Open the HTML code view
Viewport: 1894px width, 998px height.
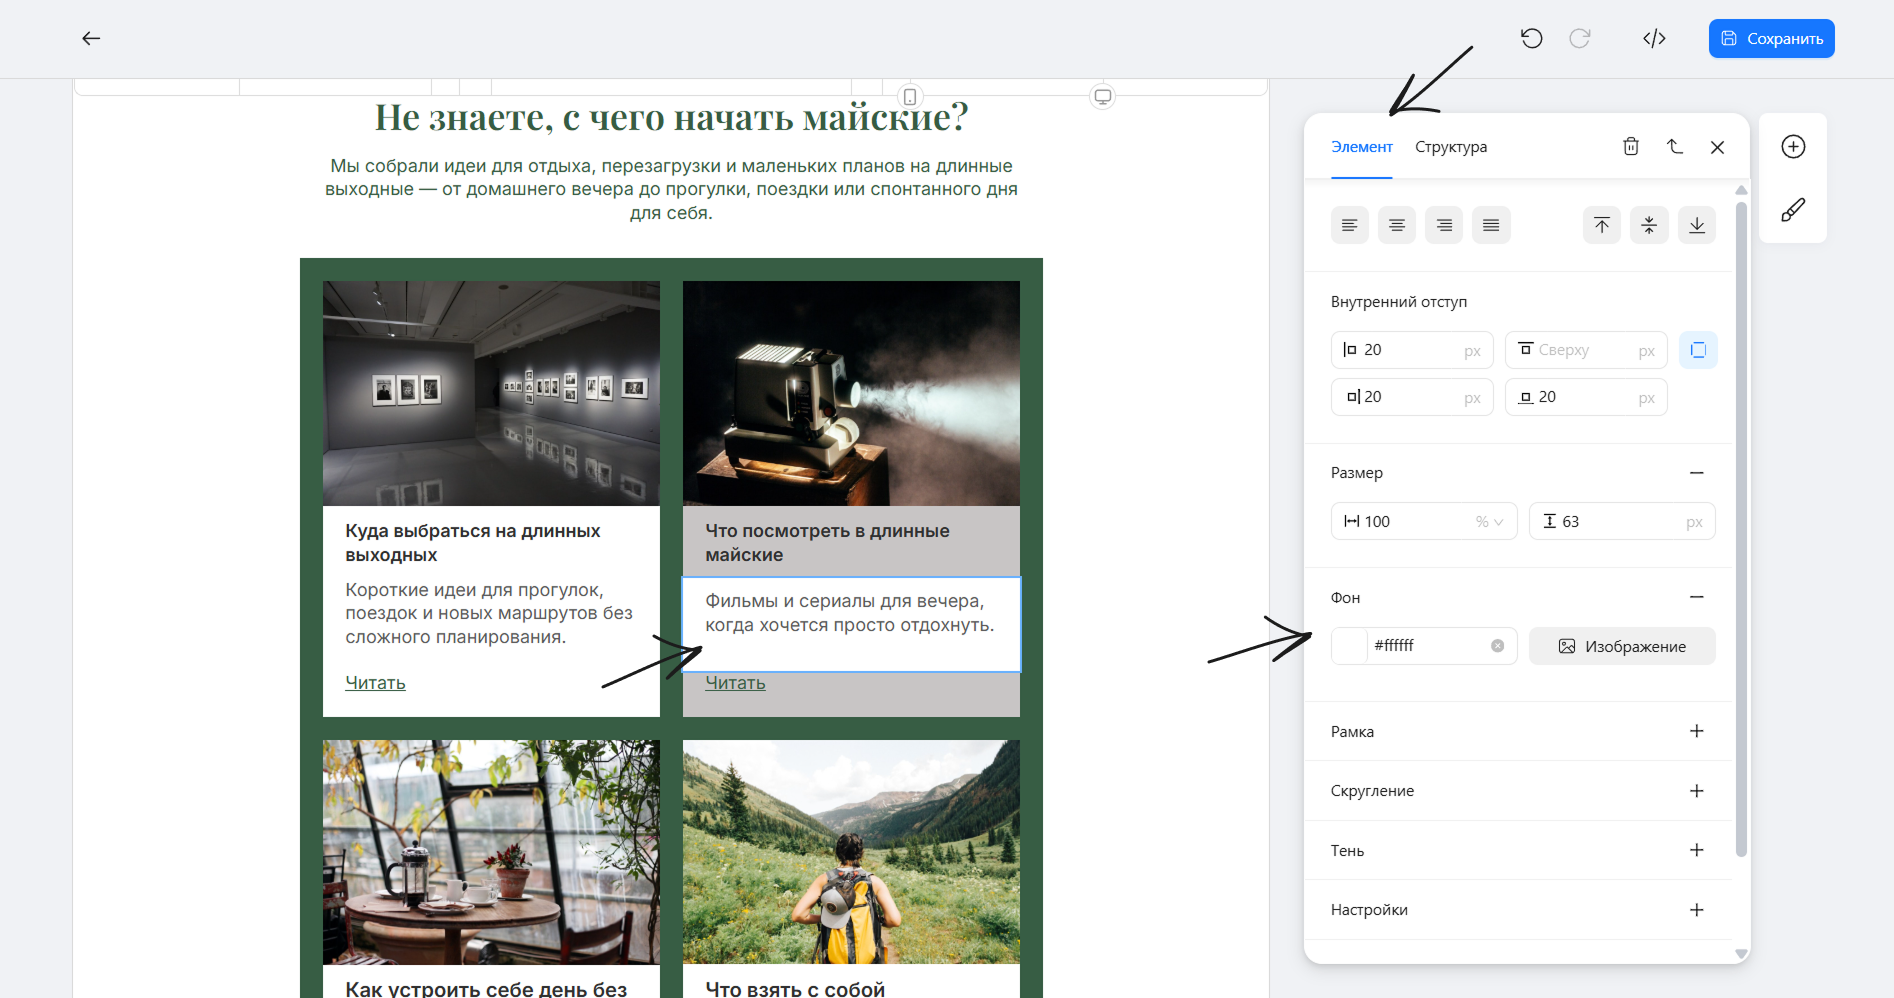(1654, 39)
